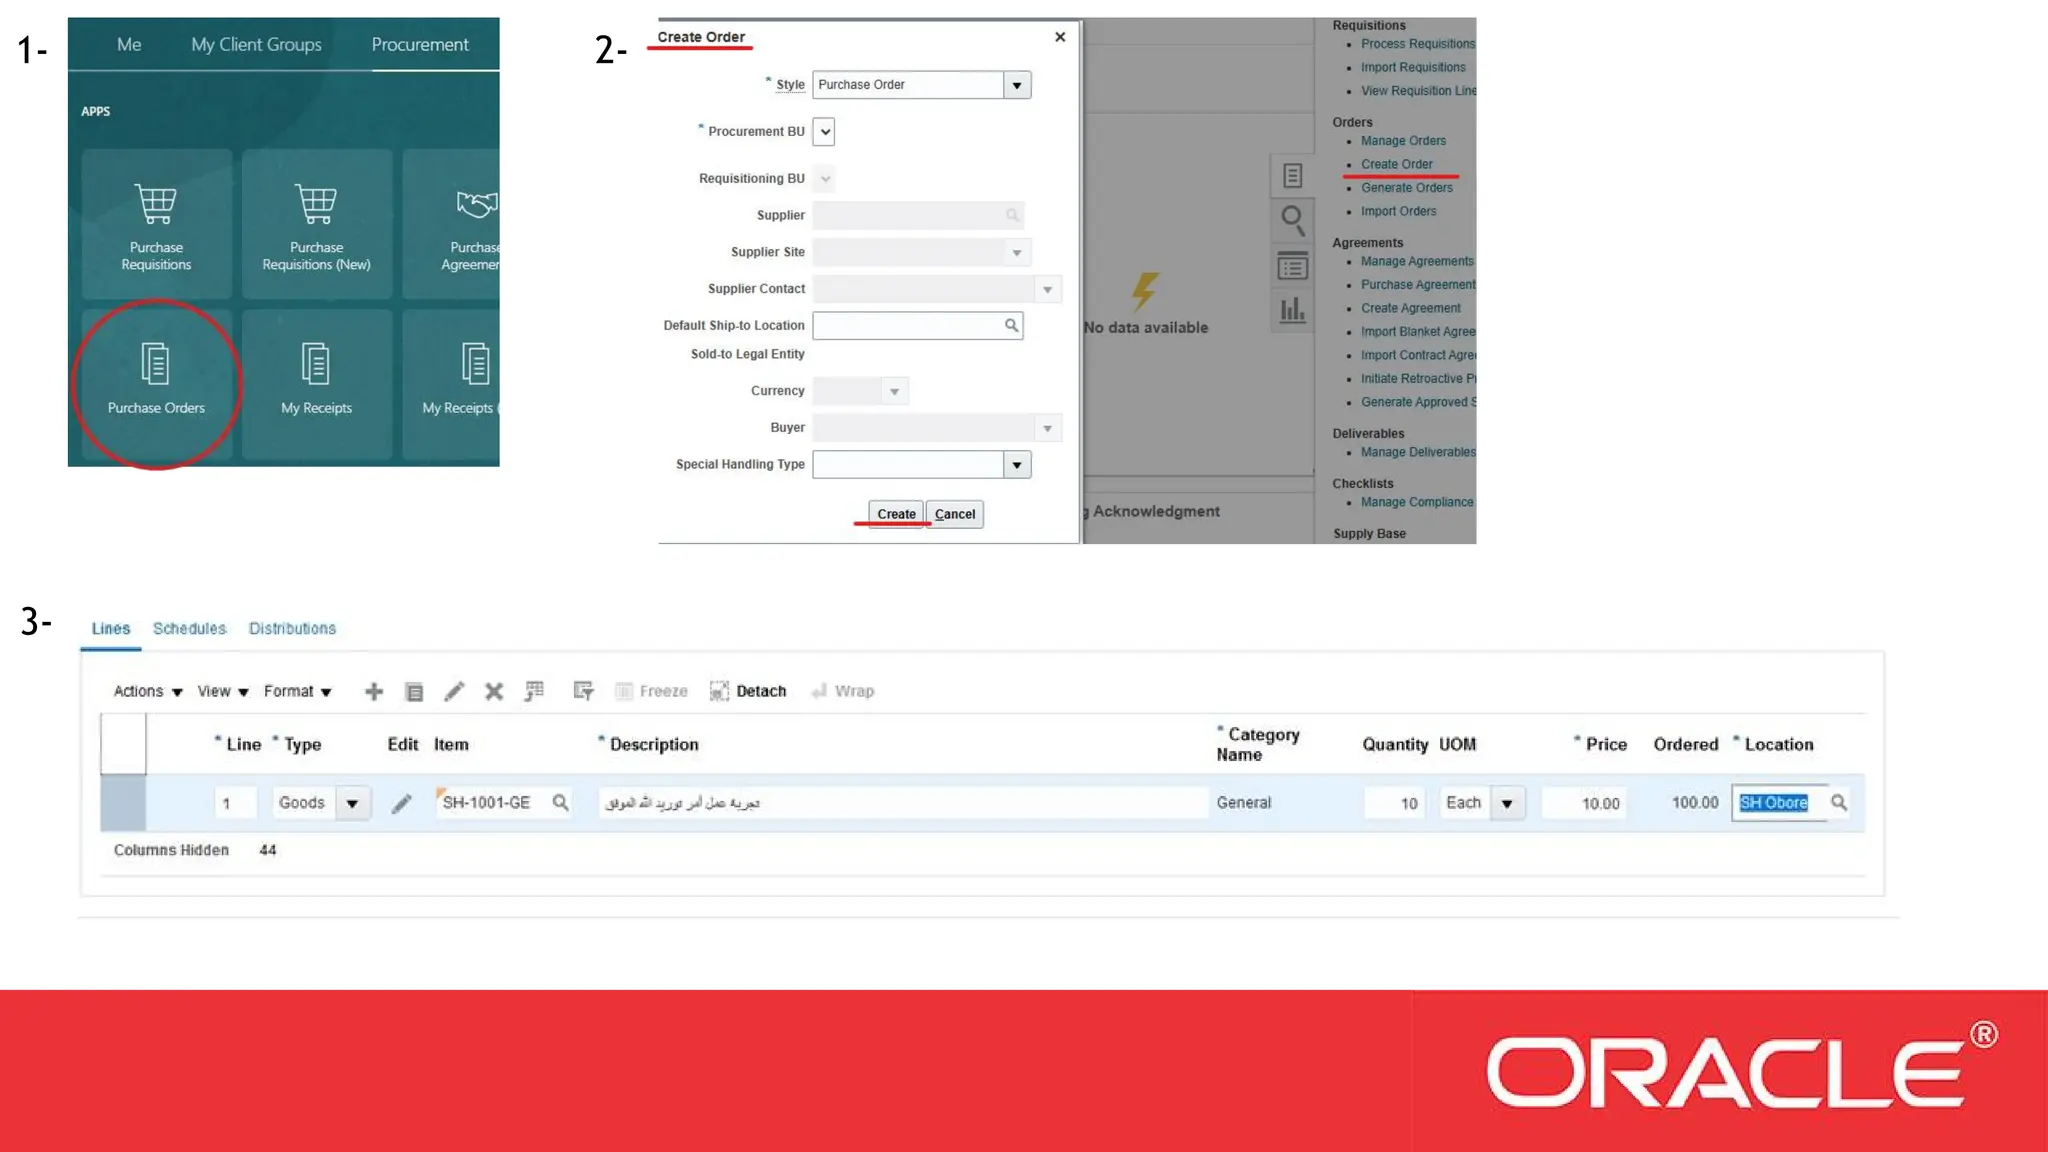Open the search panel icon in side strip
This screenshot has height=1152, width=2048.
1292,219
